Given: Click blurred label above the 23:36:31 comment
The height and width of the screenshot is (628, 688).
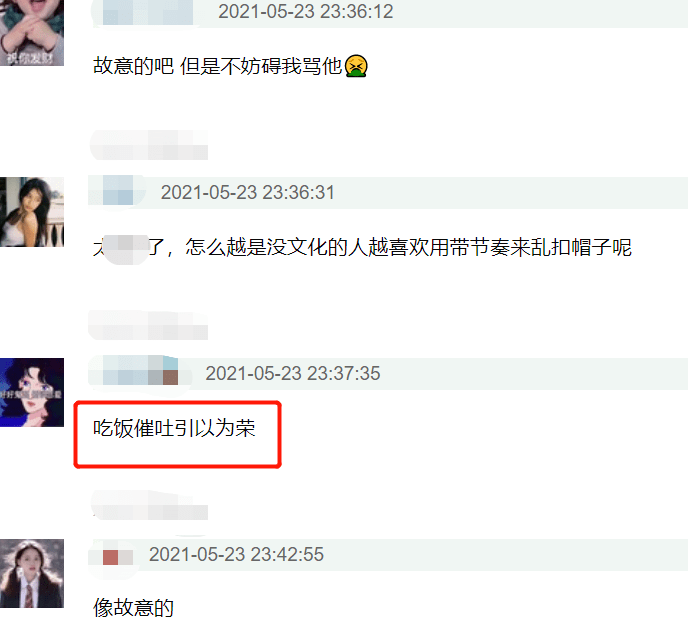Looking at the screenshot, I should click(149, 145).
